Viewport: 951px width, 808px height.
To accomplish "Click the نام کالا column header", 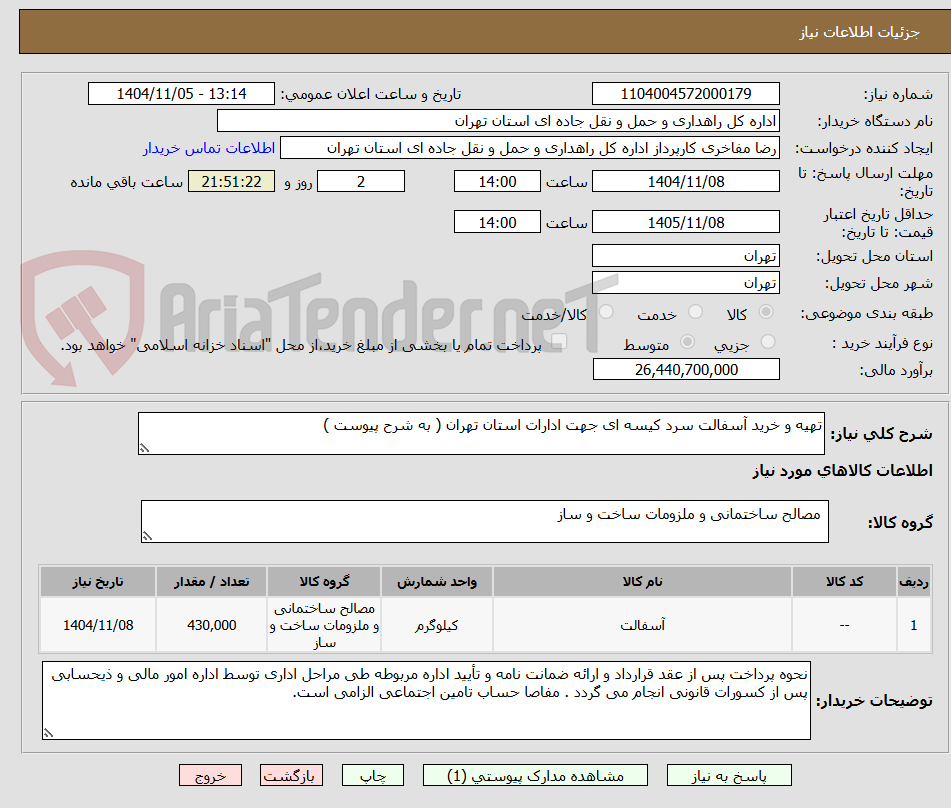I will coord(642,582).
